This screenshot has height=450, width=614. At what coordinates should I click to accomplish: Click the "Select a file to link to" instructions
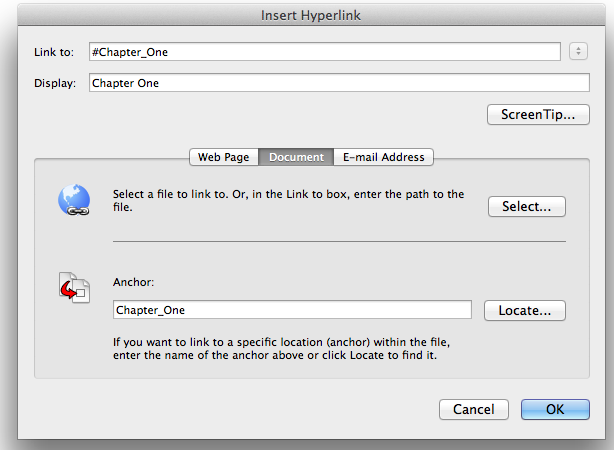click(289, 201)
